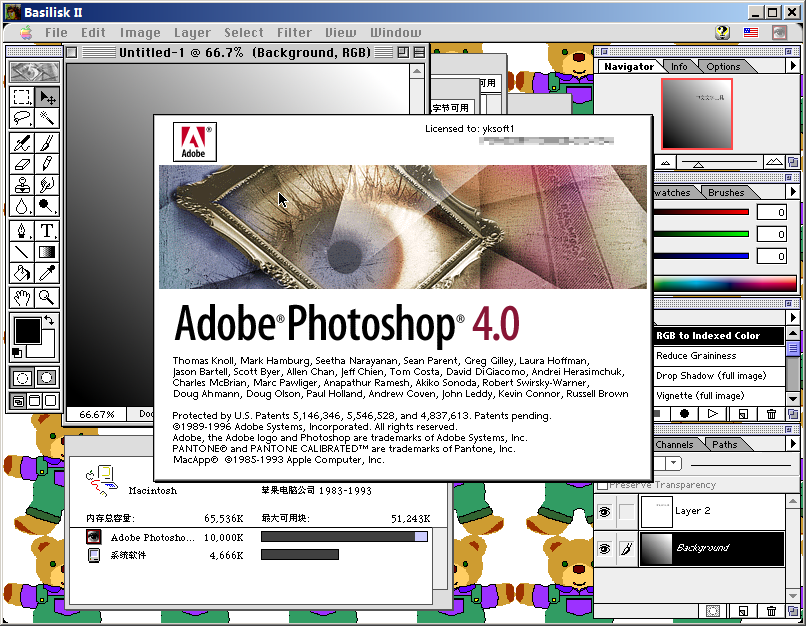Select the Eyedropper tool
This screenshot has width=806, height=626.
pos(46,271)
